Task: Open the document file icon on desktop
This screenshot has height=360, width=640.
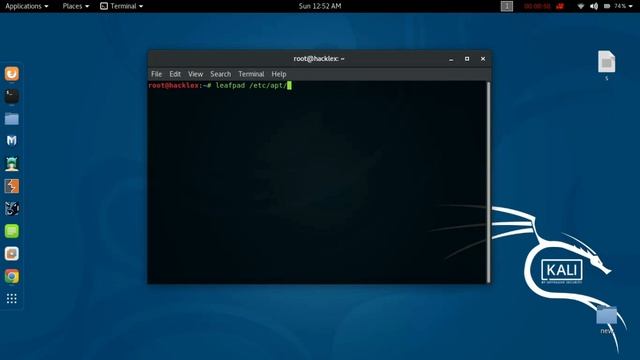Action: 607,62
